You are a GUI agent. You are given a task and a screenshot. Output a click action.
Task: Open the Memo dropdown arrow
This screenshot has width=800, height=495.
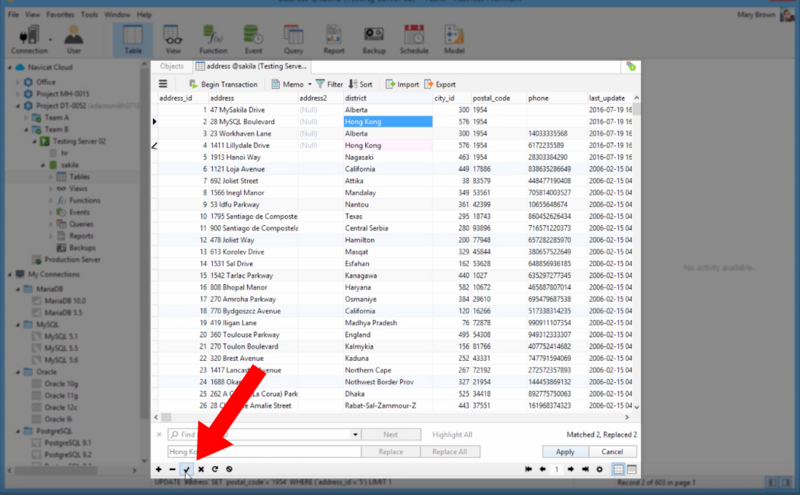pos(310,84)
